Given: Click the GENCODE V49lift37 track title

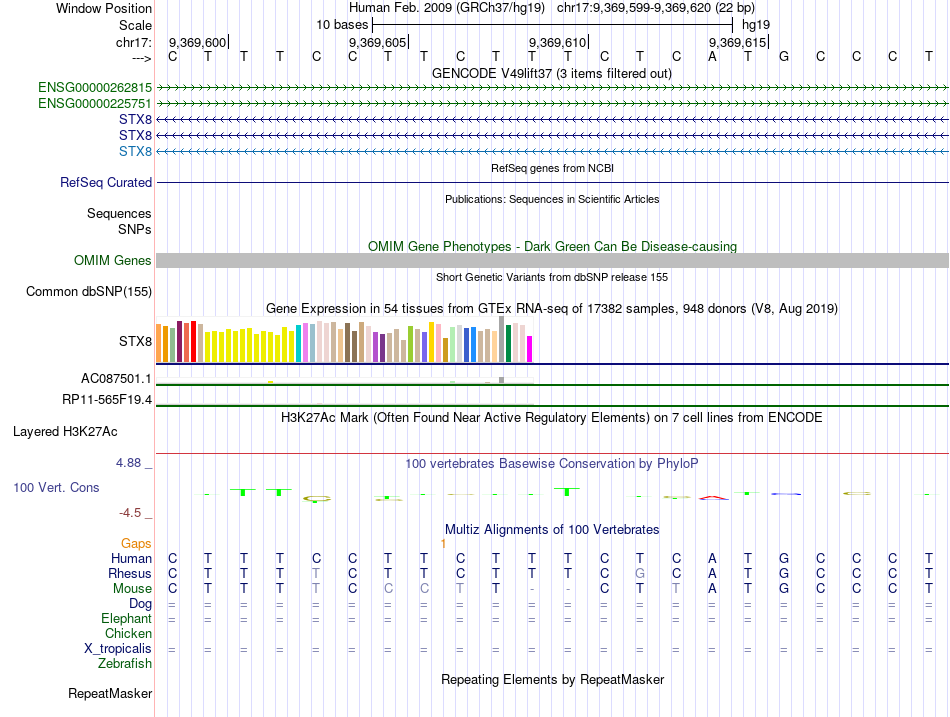Looking at the screenshot, I should pos(552,74).
